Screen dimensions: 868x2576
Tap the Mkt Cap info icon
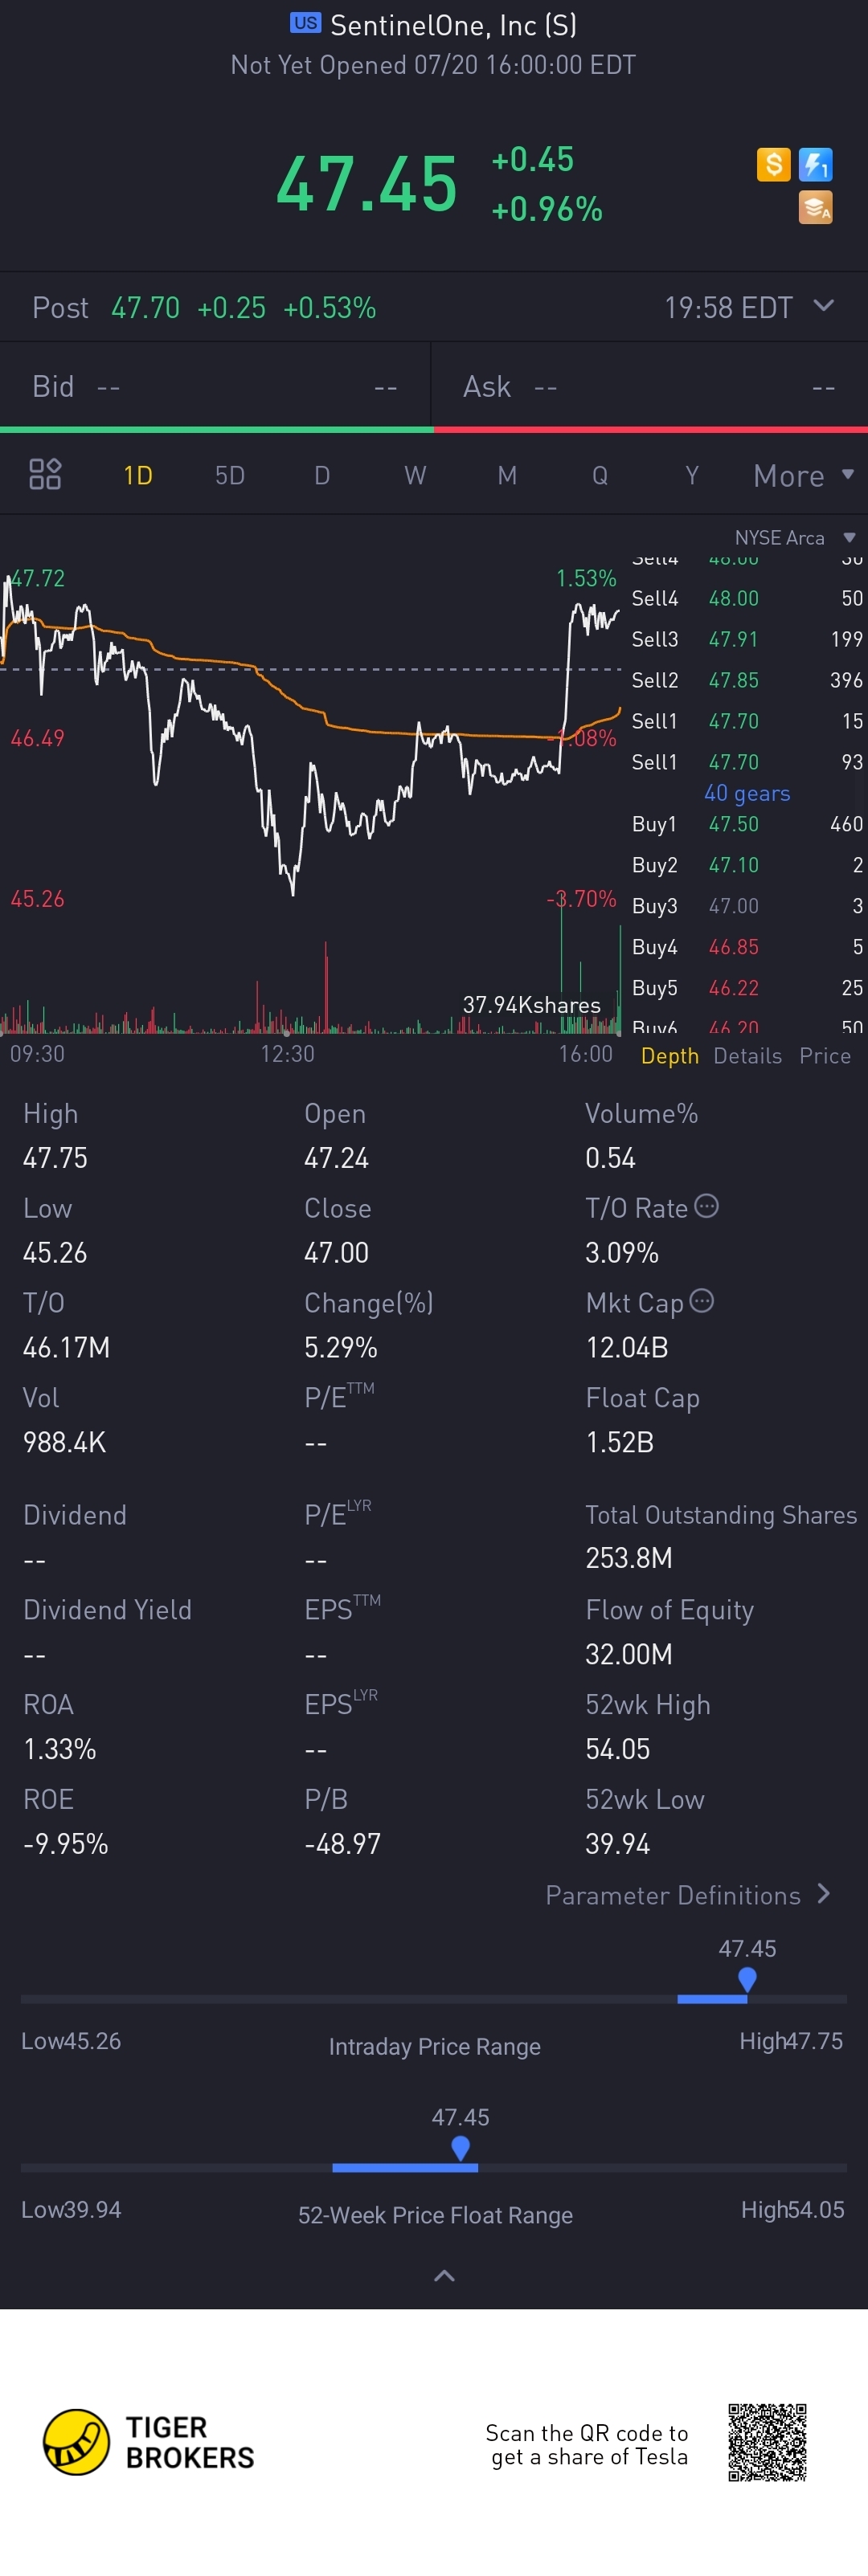pos(702,1301)
